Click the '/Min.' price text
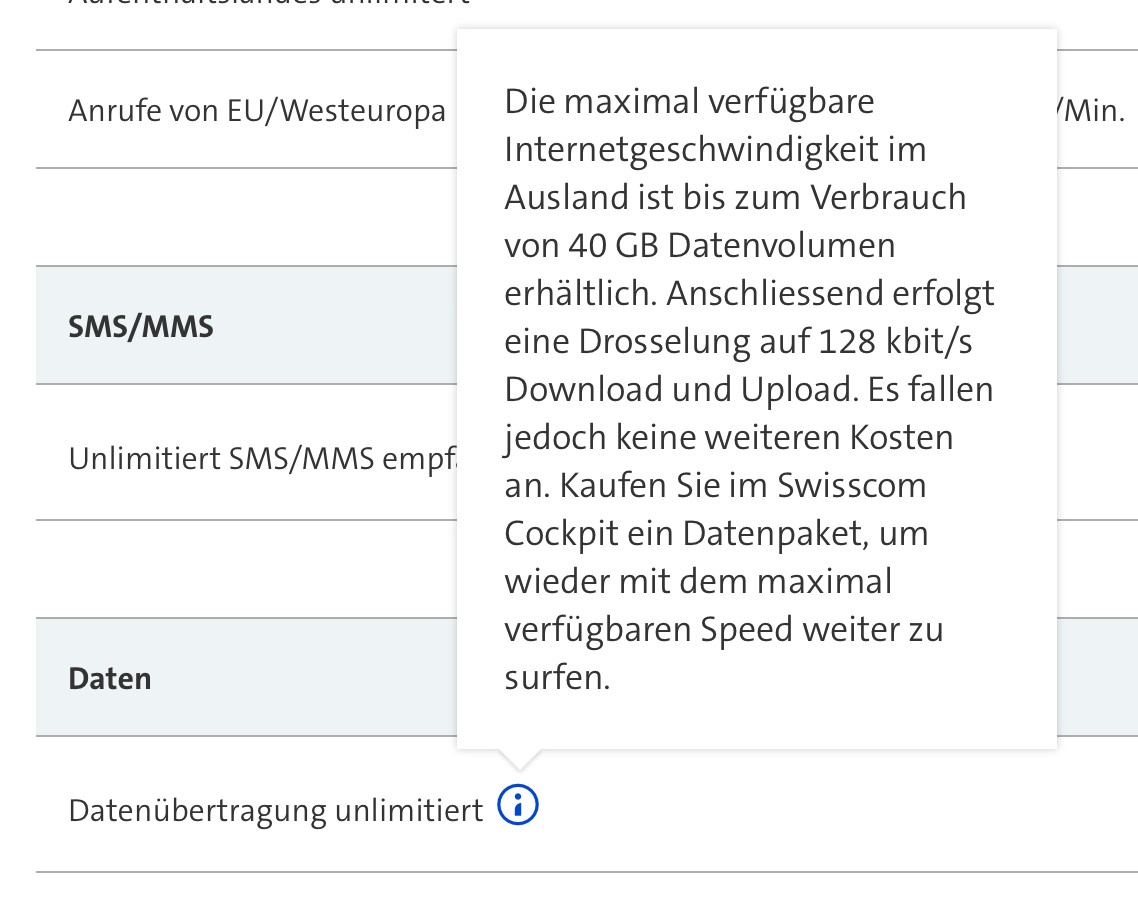This screenshot has height=910, width=1138. (x=1090, y=111)
